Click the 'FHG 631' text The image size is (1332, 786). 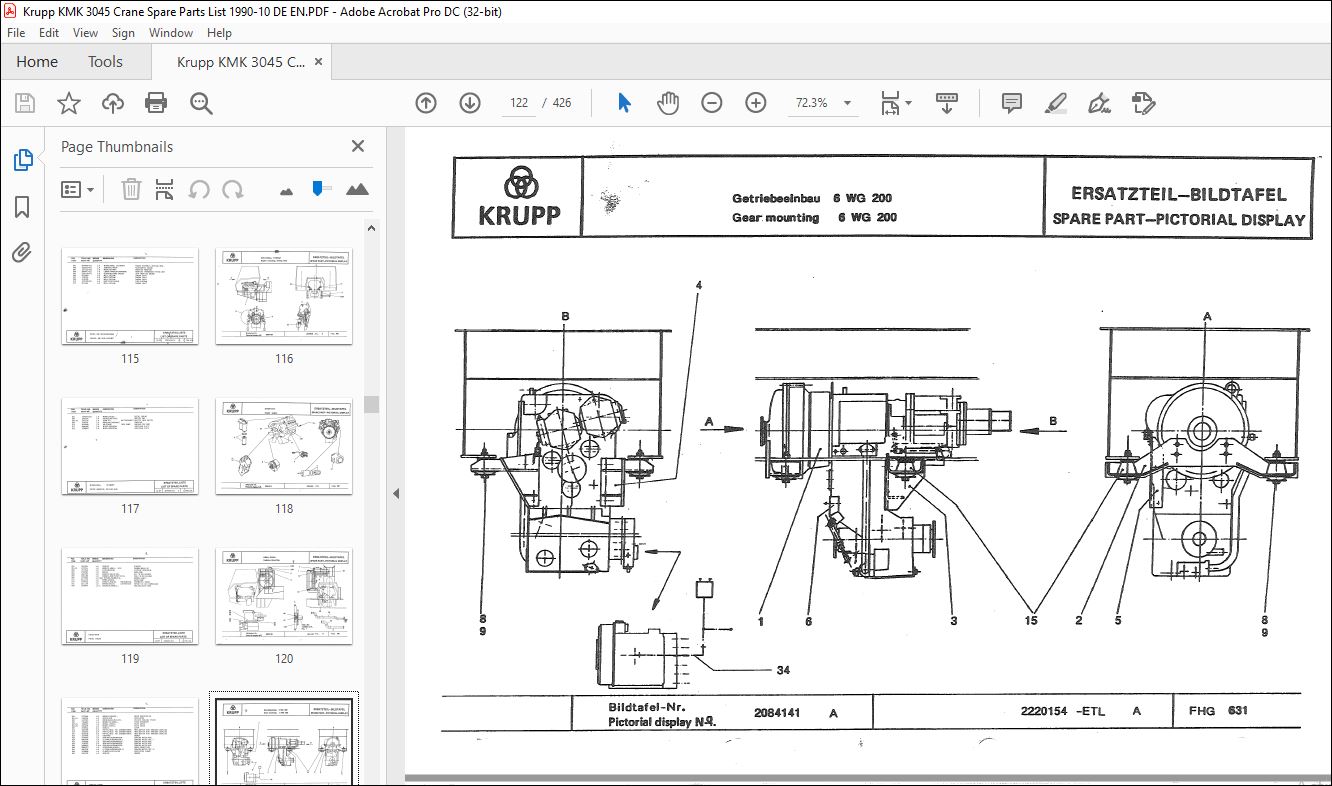tap(1218, 711)
